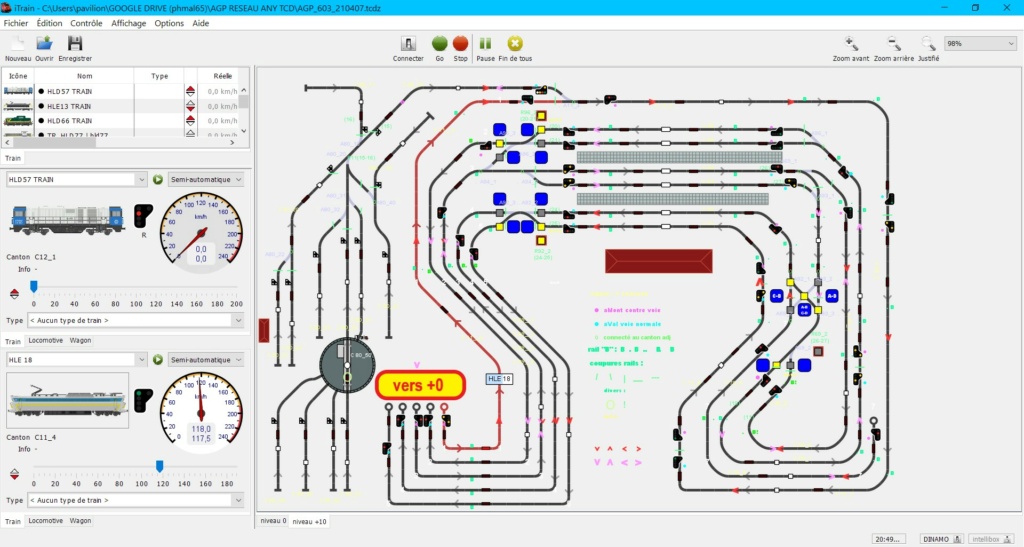Open the Fichier menu
The width and height of the screenshot is (1024, 547).
pos(16,23)
